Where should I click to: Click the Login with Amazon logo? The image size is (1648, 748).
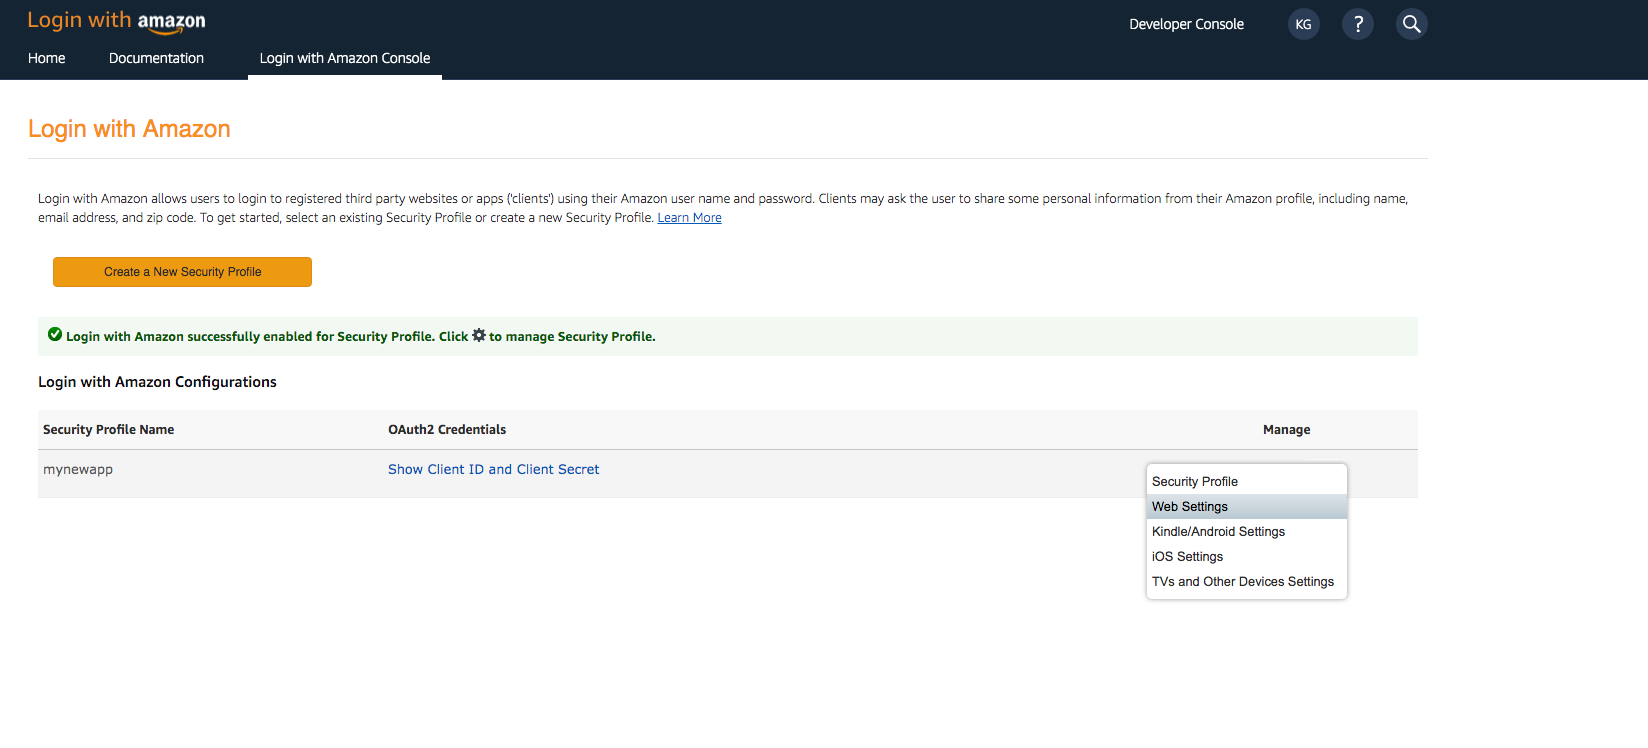(116, 22)
